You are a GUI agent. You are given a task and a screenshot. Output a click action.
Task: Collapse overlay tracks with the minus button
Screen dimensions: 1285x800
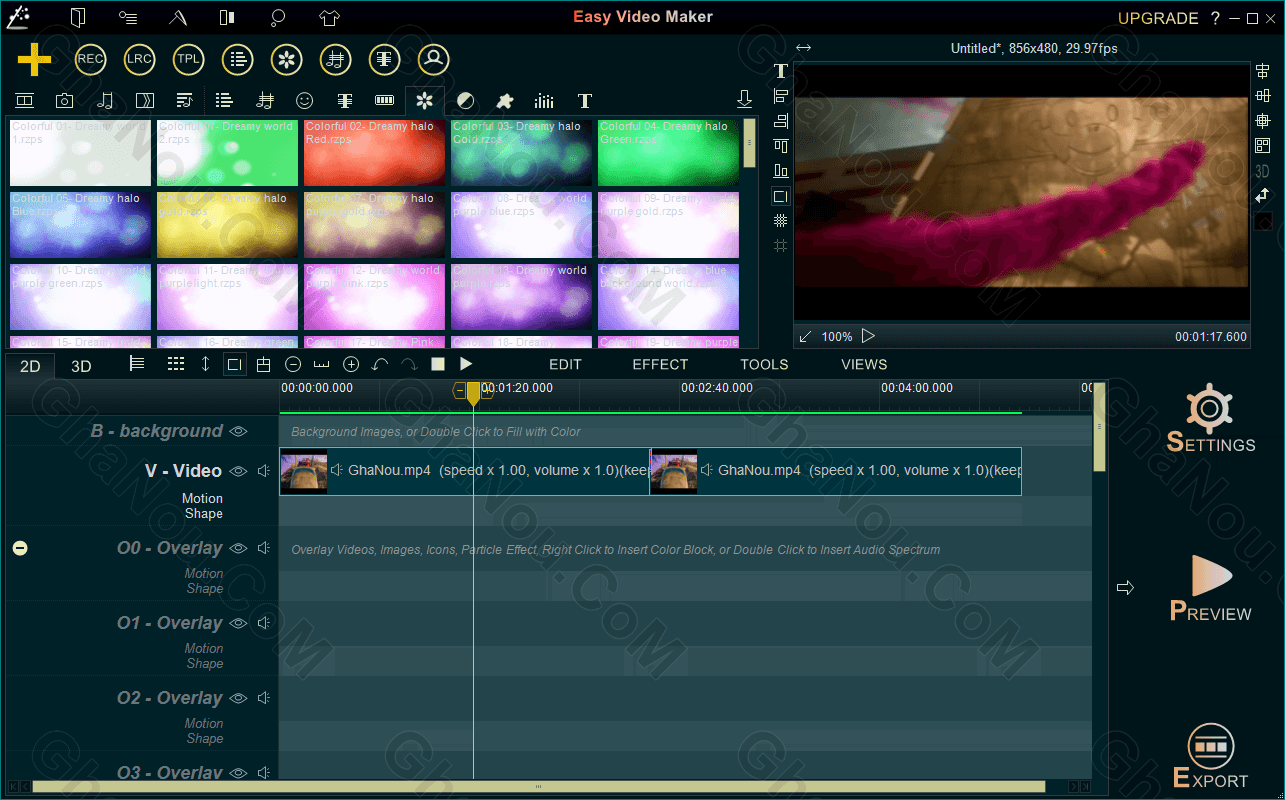pyautogui.click(x=20, y=548)
